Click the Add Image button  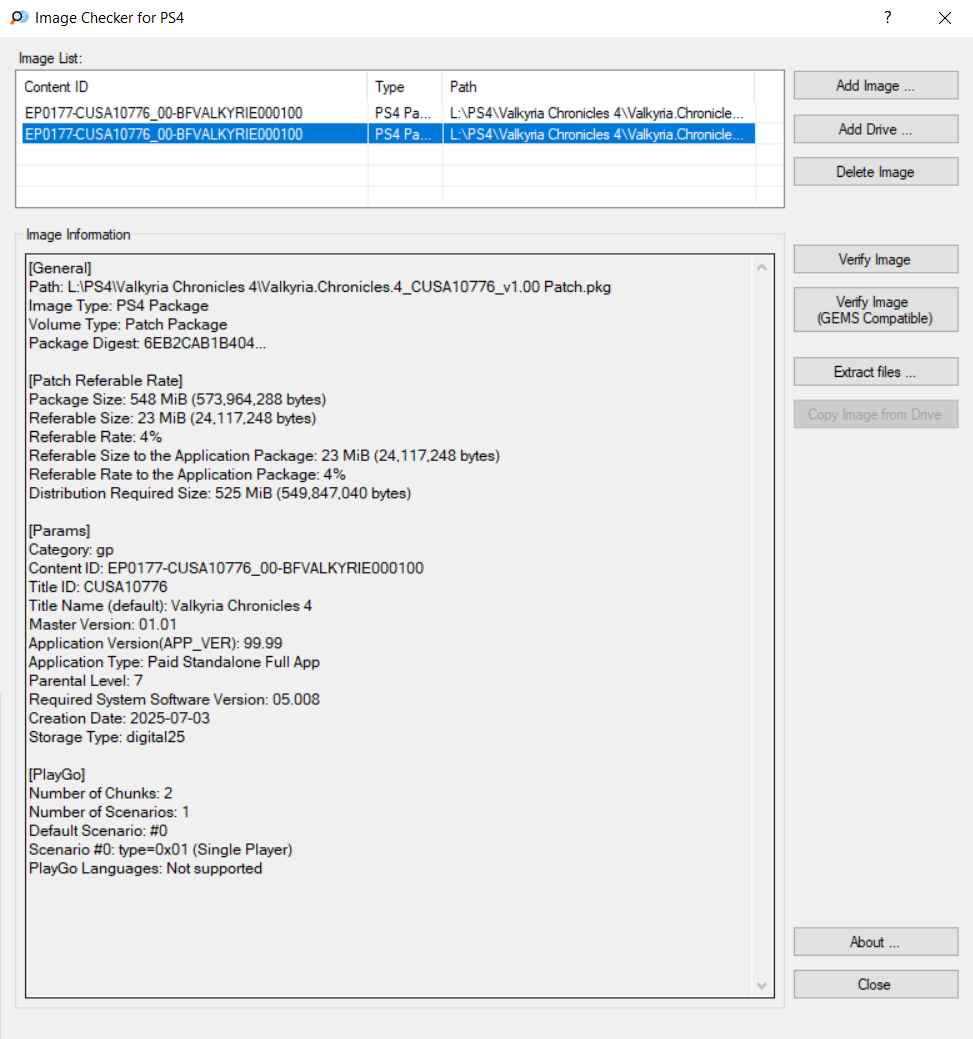pyautogui.click(x=876, y=85)
